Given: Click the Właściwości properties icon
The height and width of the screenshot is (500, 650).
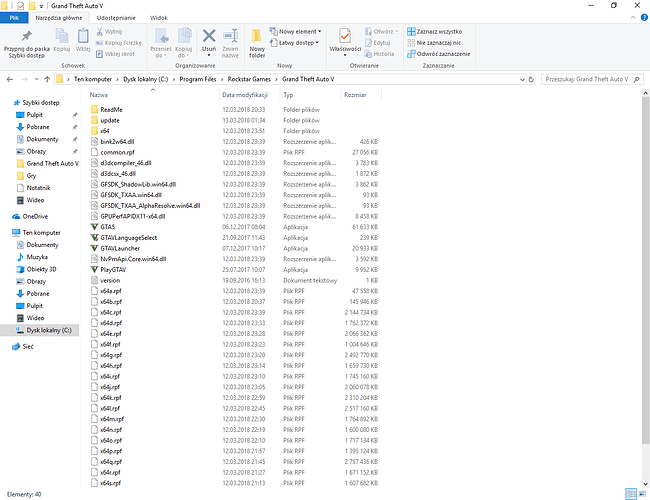Looking at the screenshot, I should [345, 36].
